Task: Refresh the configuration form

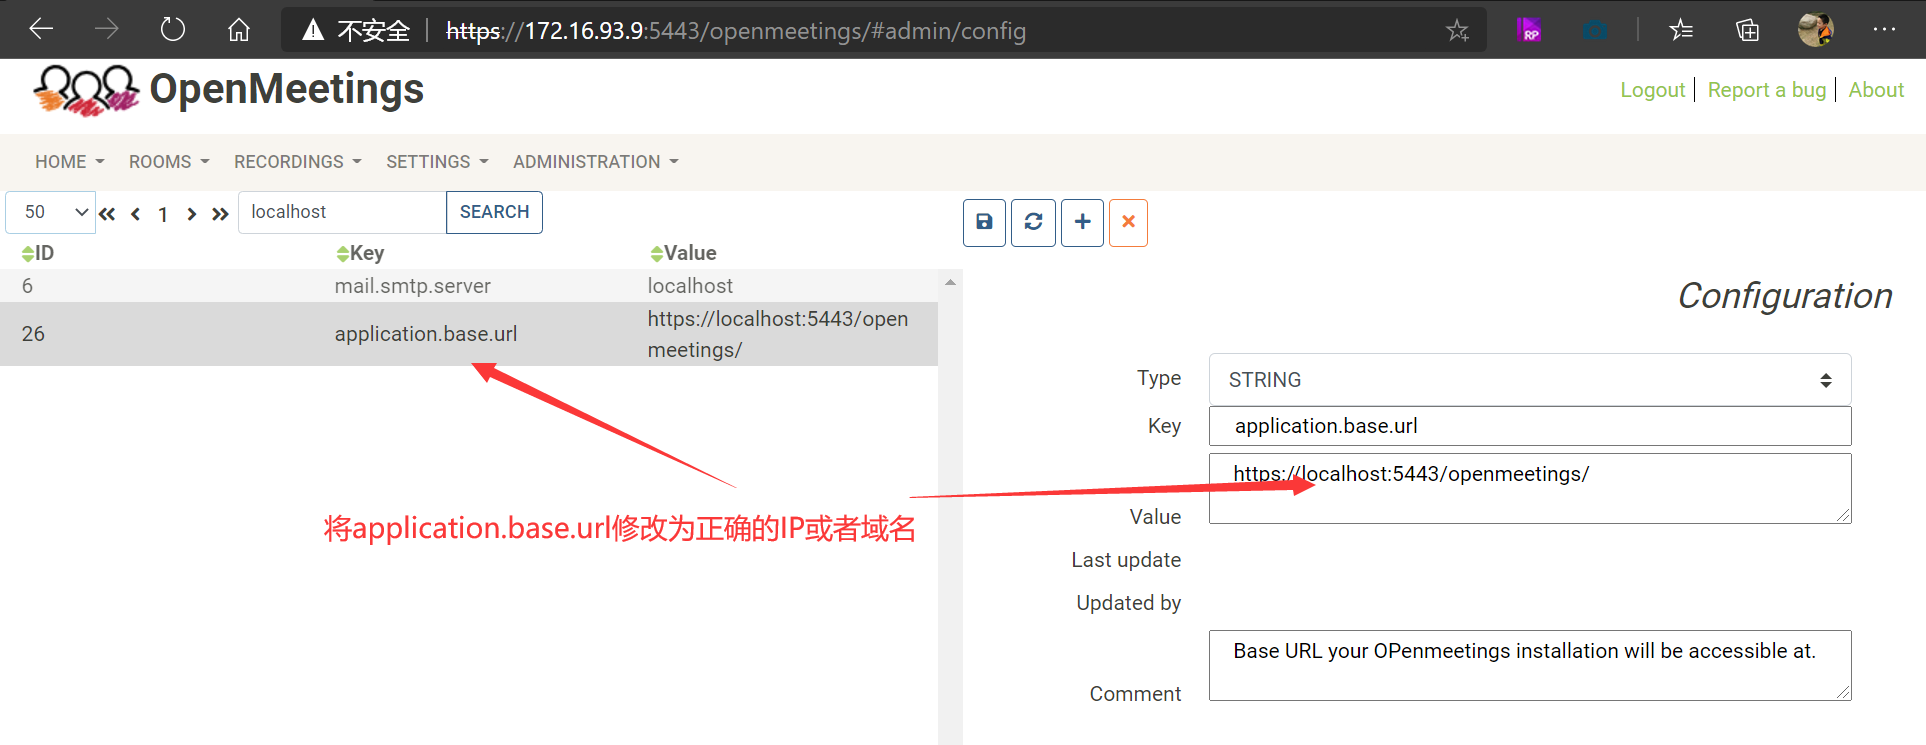Action: pyautogui.click(x=1033, y=222)
